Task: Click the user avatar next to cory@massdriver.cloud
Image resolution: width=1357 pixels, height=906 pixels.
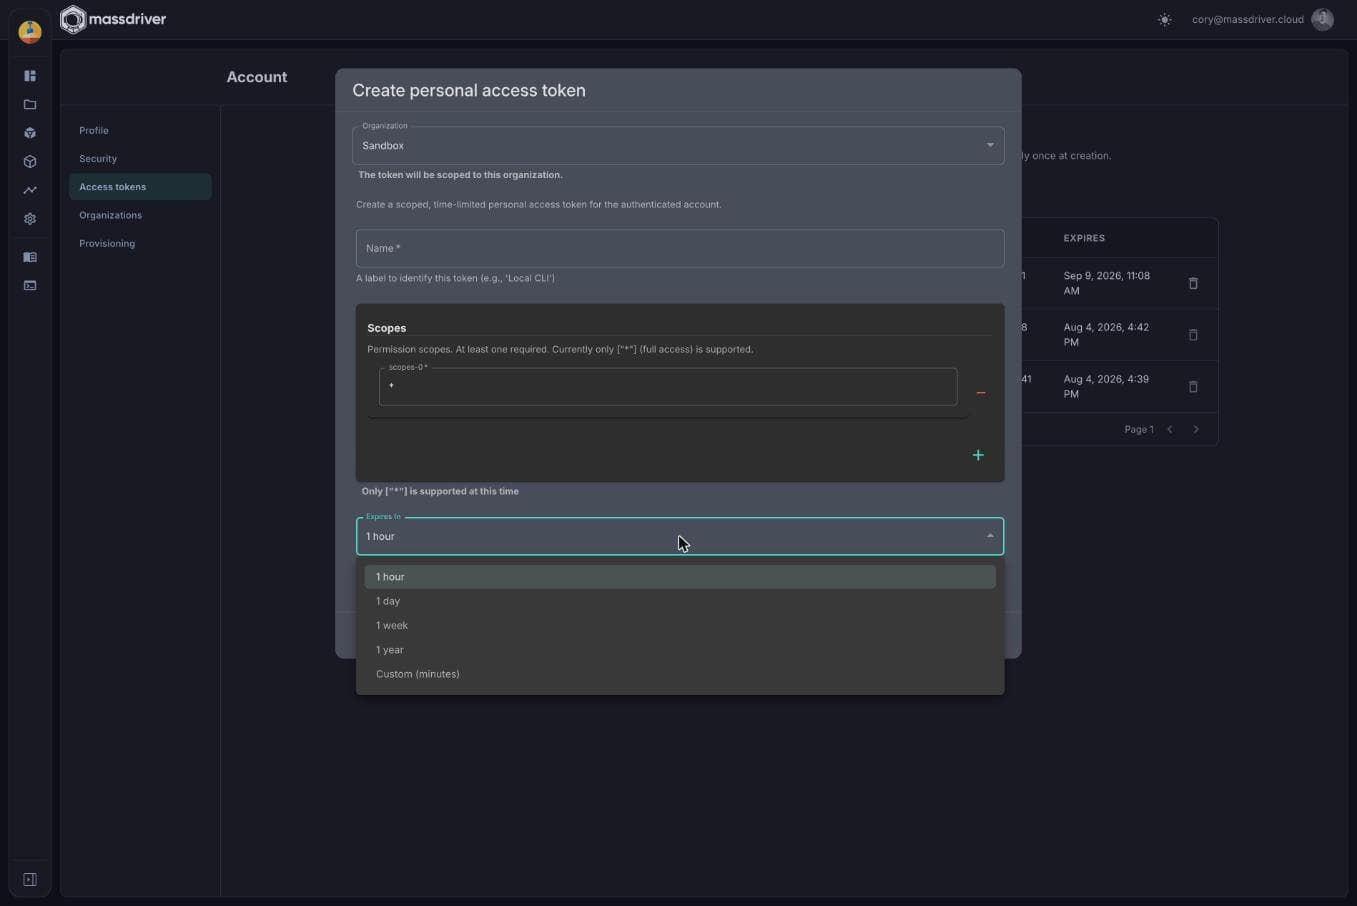Action: click(1322, 20)
